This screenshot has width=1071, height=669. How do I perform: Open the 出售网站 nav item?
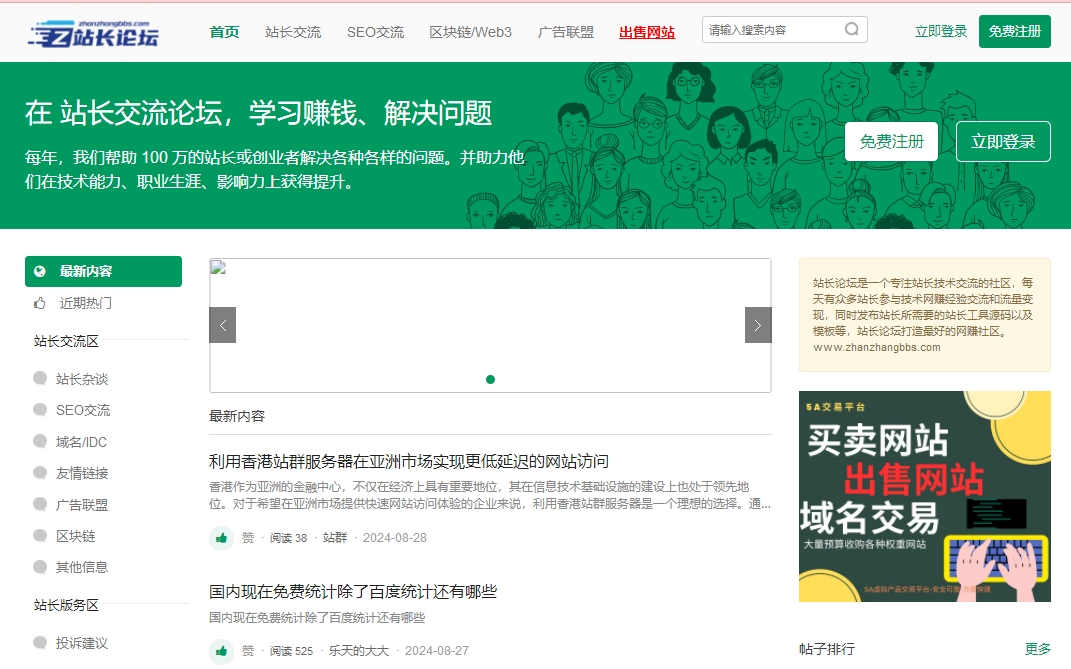point(647,32)
